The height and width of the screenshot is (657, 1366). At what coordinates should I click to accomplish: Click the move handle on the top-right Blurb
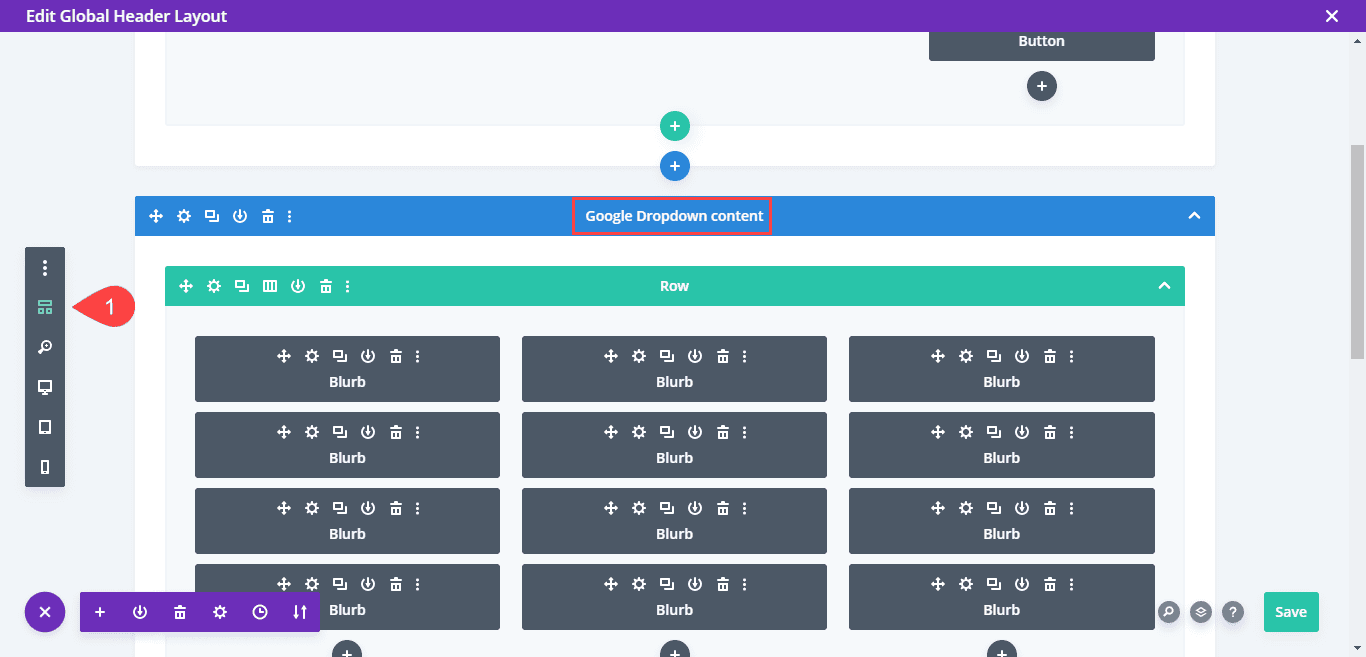(938, 356)
